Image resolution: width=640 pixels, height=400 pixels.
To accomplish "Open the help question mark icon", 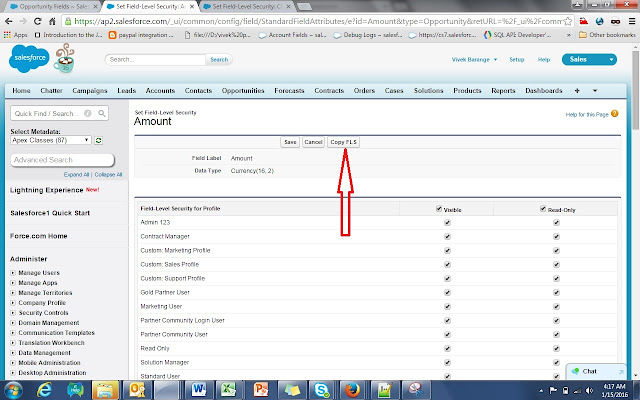I will tap(614, 114).
